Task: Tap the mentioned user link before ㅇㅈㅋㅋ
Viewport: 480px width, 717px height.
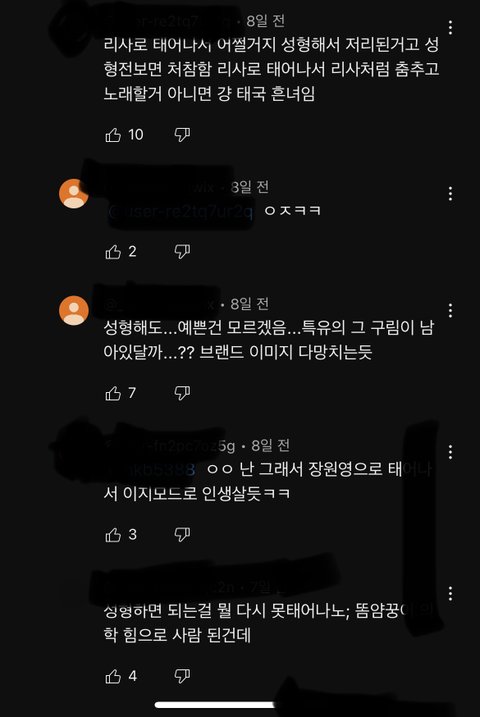Action: pyautogui.click(x=180, y=212)
